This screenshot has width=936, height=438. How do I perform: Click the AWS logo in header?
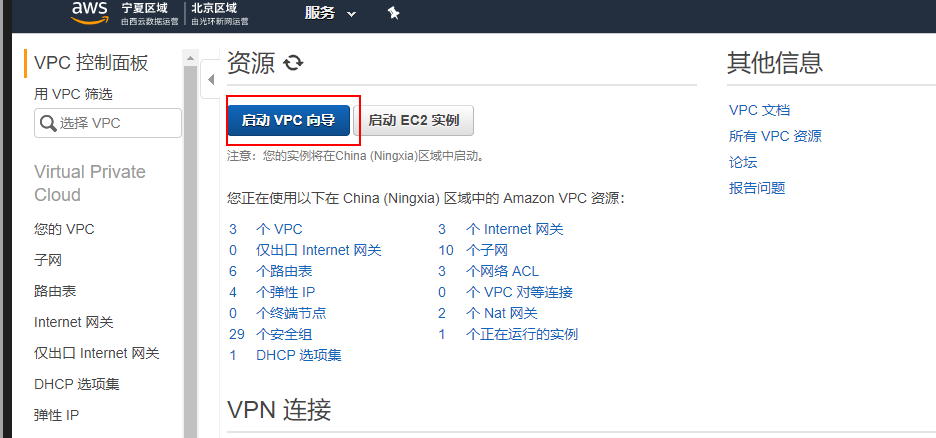pos(90,13)
